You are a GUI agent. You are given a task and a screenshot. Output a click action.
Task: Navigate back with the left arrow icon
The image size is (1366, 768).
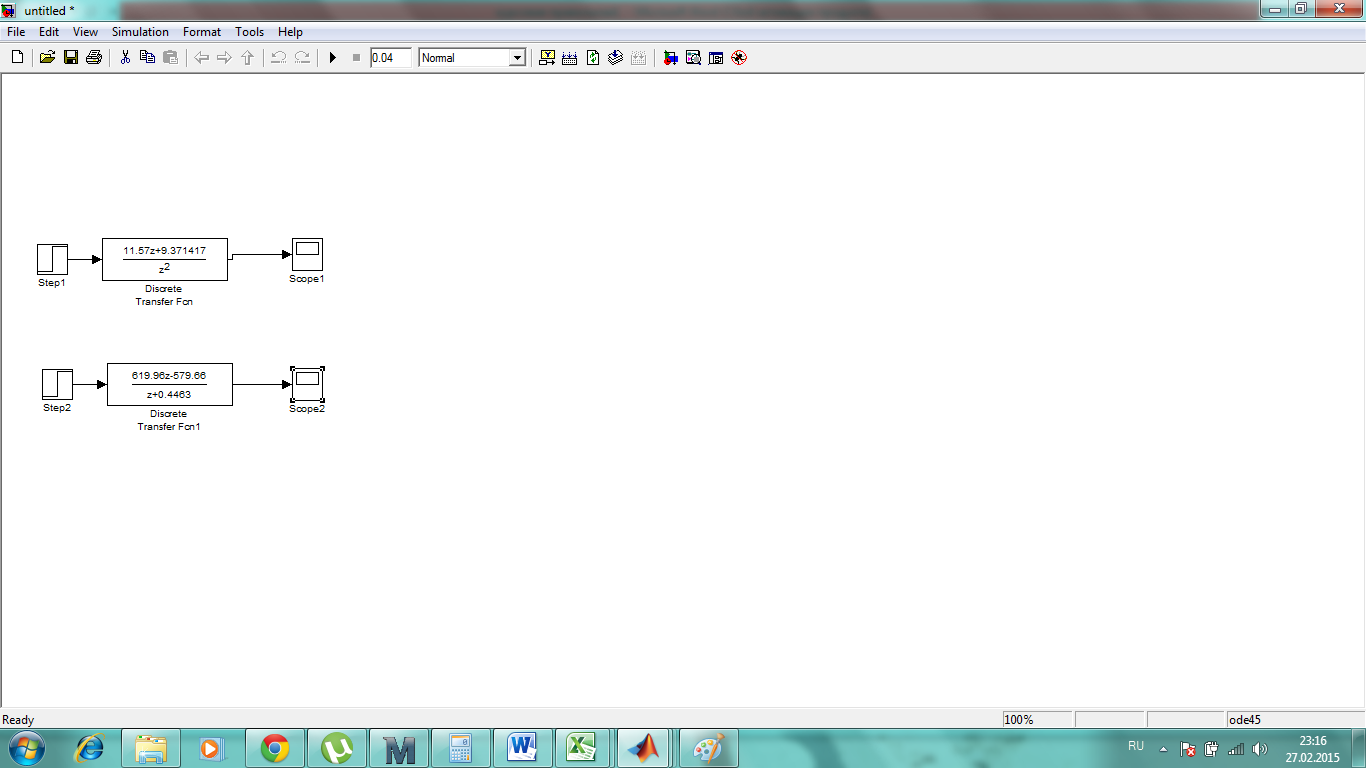[201, 58]
